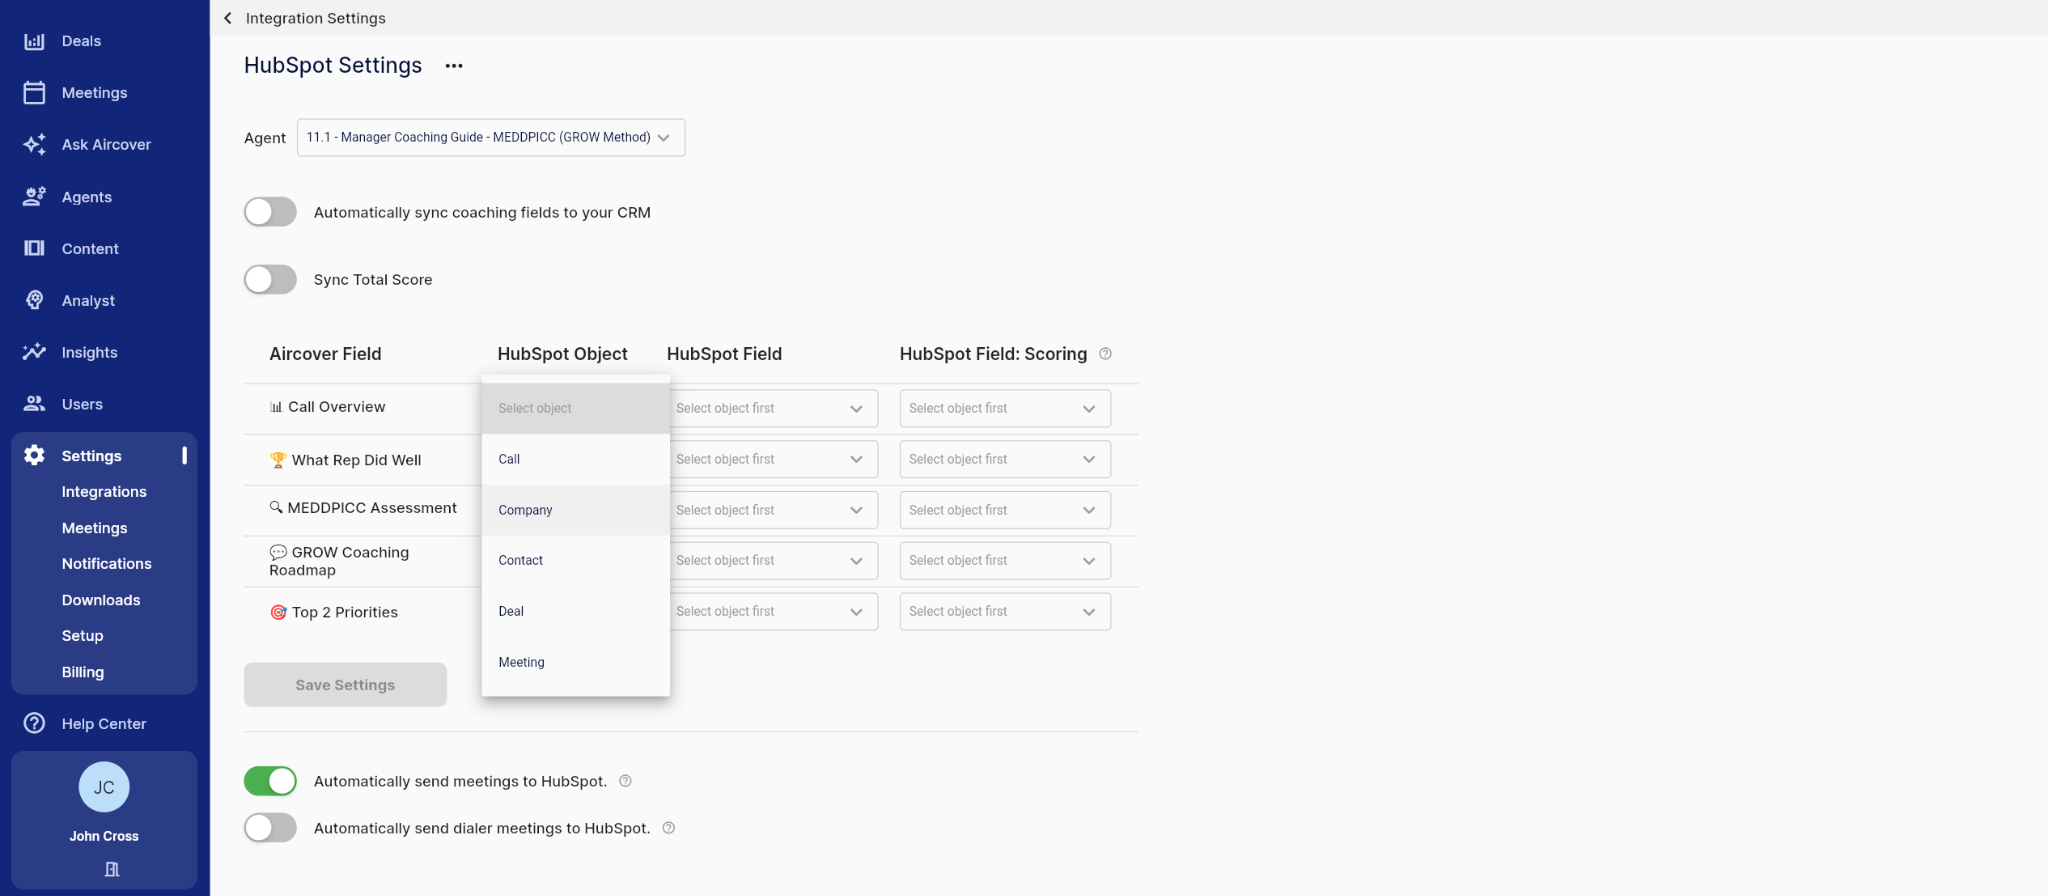
Task: Select Company in the object list
Action: pos(575,510)
